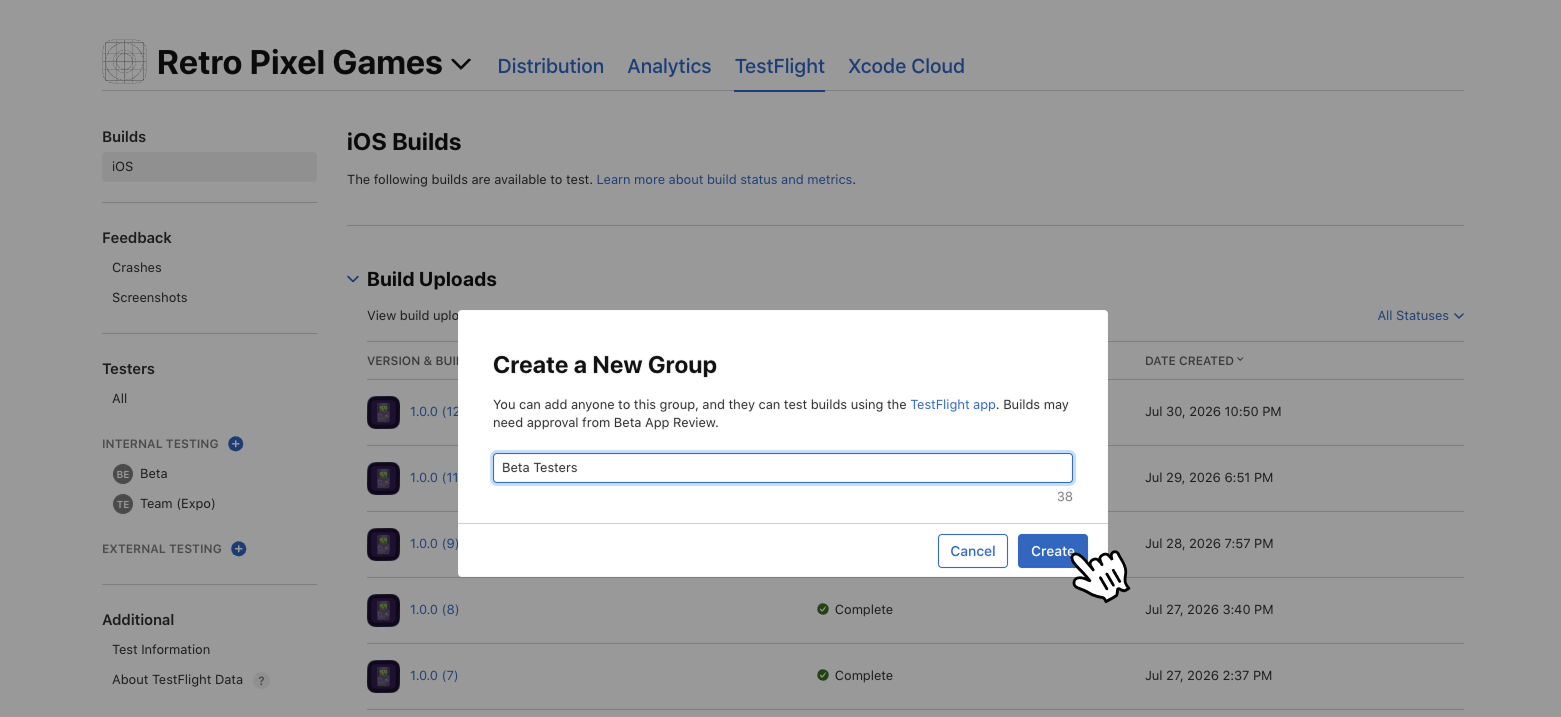This screenshot has width=1561, height=717.
Task: Click the app thumbnail for build 1.0.0 (9)
Action: (383, 544)
